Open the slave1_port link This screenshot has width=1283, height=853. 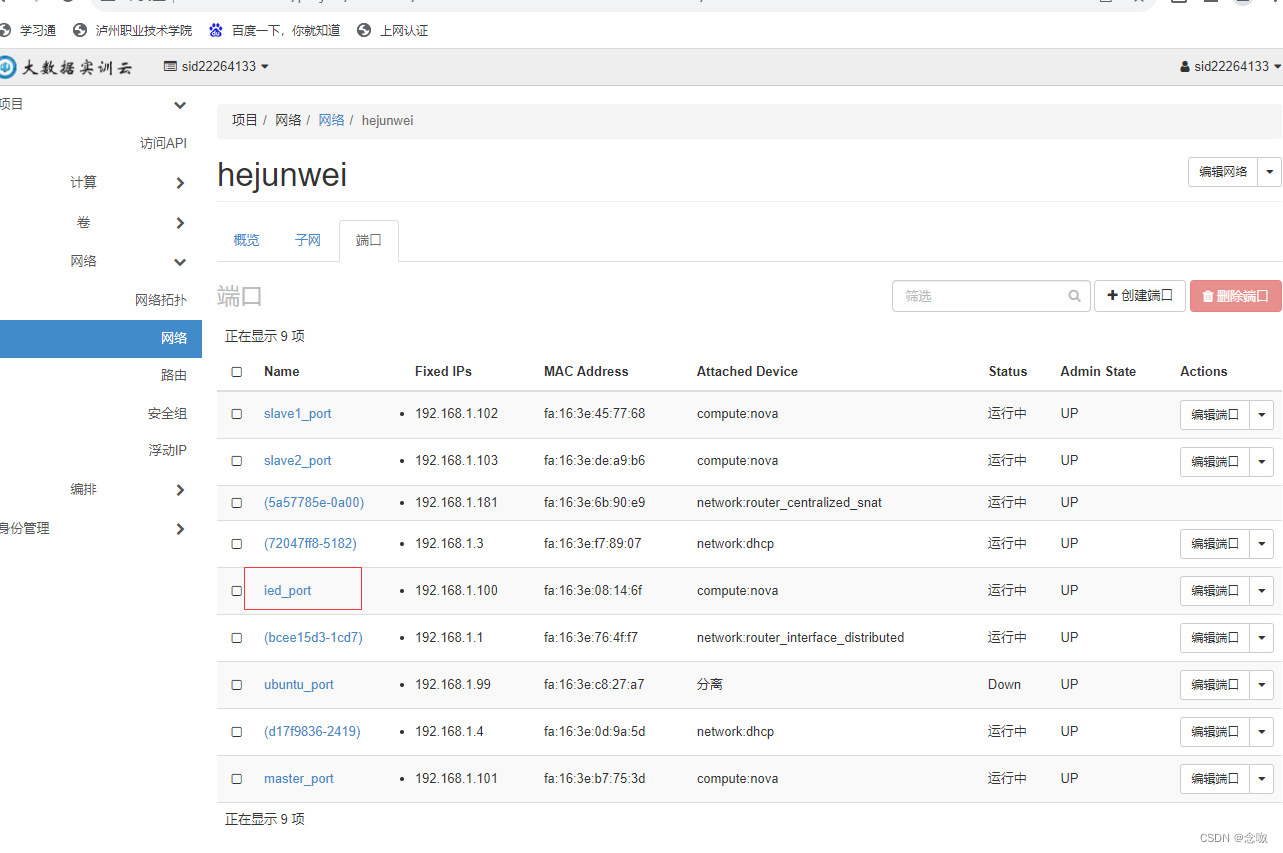[x=297, y=414]
